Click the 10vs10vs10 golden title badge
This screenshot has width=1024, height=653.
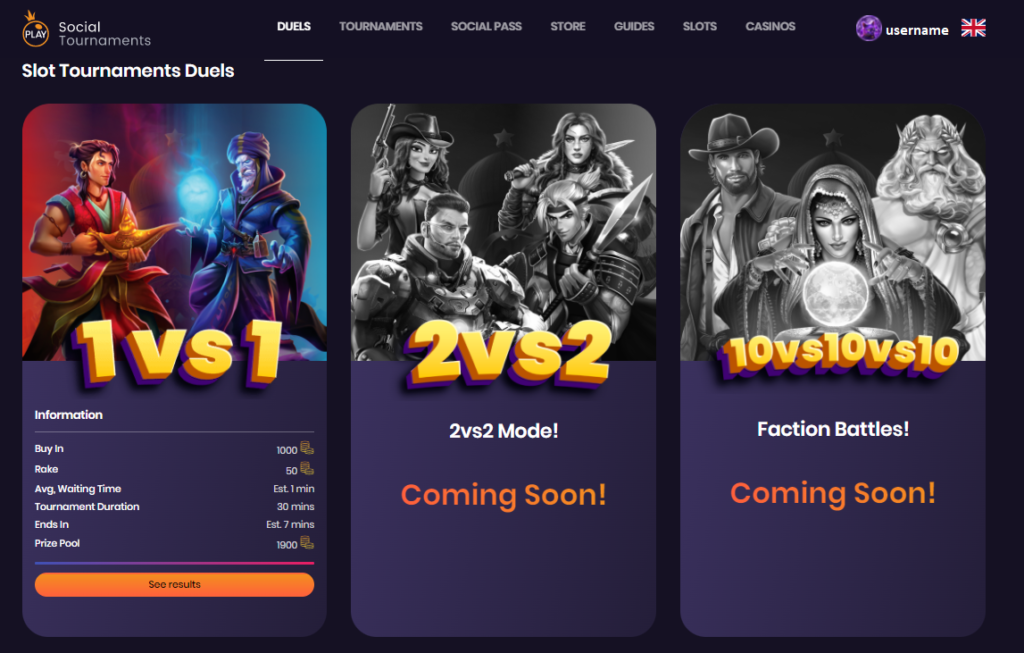pos(839,354)
